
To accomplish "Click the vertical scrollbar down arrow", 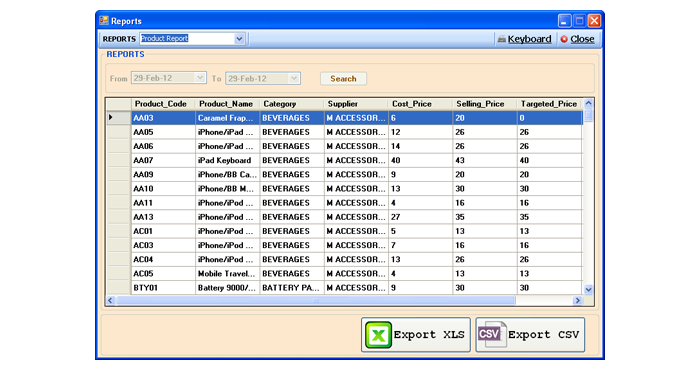I will click(588, 289).
